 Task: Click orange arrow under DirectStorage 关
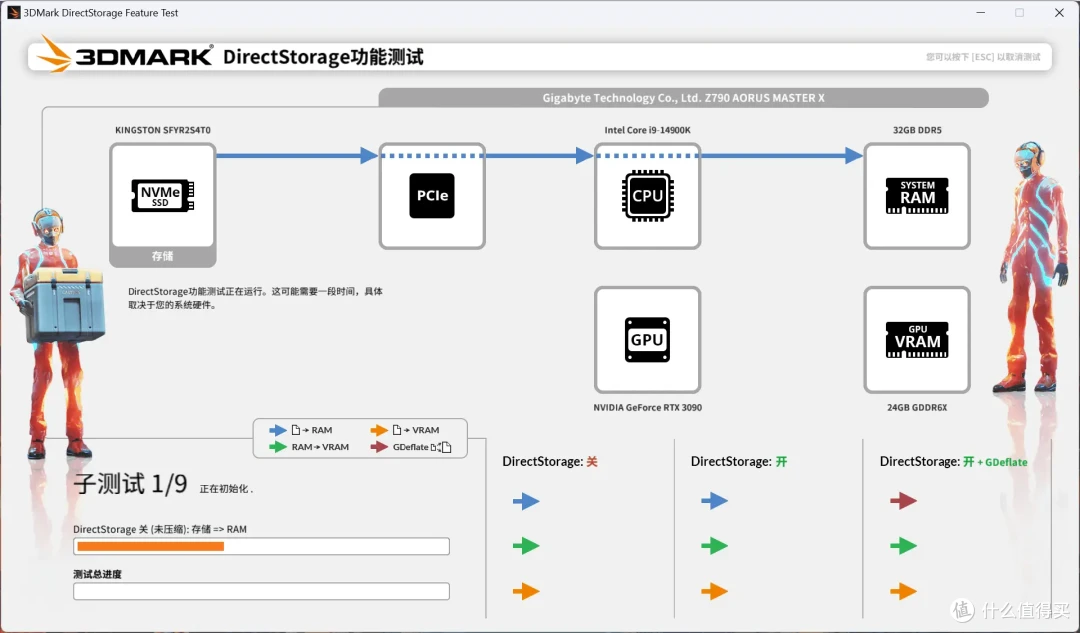tap(526, 591)
